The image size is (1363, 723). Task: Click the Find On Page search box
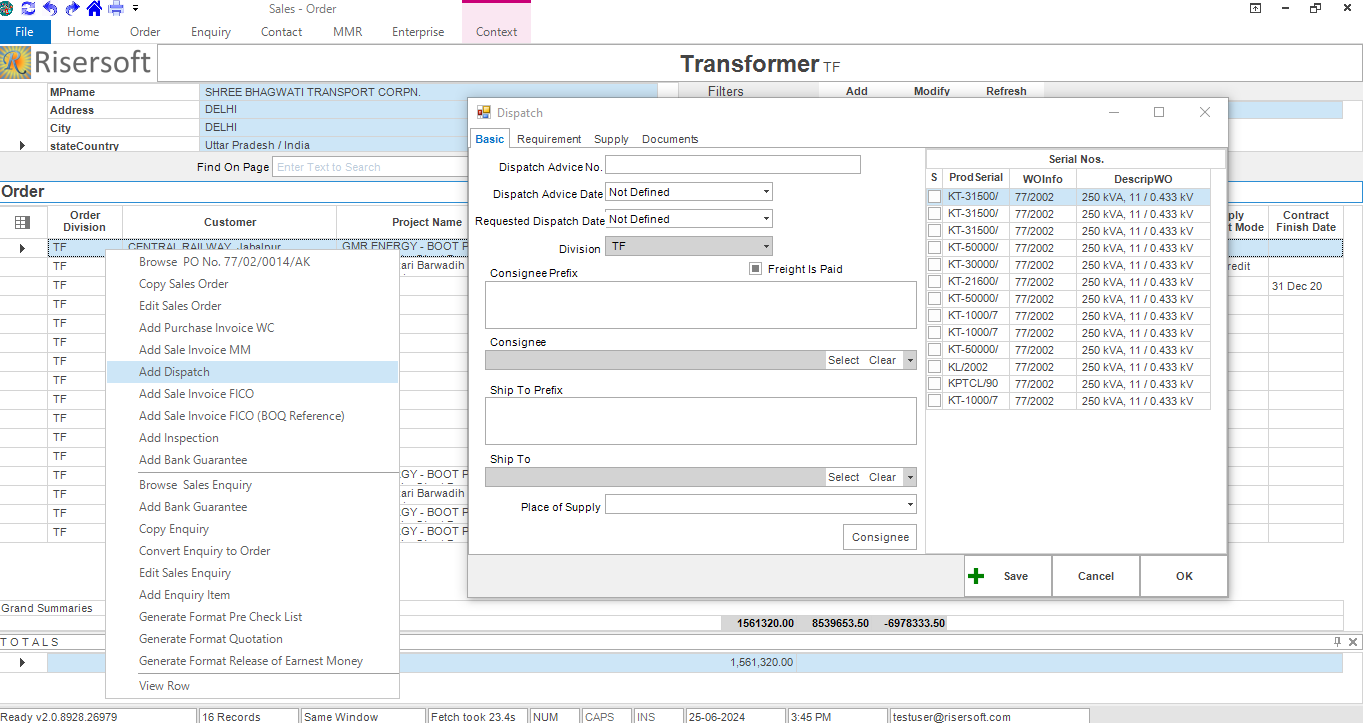click(x=370, y=167)
